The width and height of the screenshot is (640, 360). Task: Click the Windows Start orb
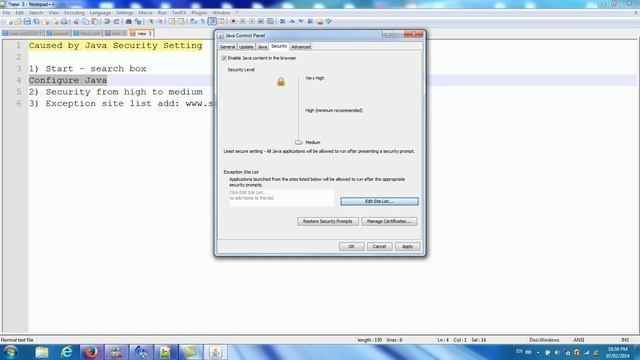[x=10, y=352]
